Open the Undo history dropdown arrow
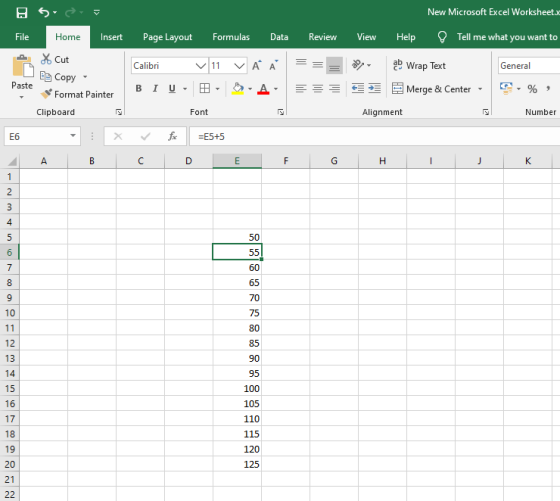Image resolution: width=560 pixels, height=501 pixels. tap(55, 12)
